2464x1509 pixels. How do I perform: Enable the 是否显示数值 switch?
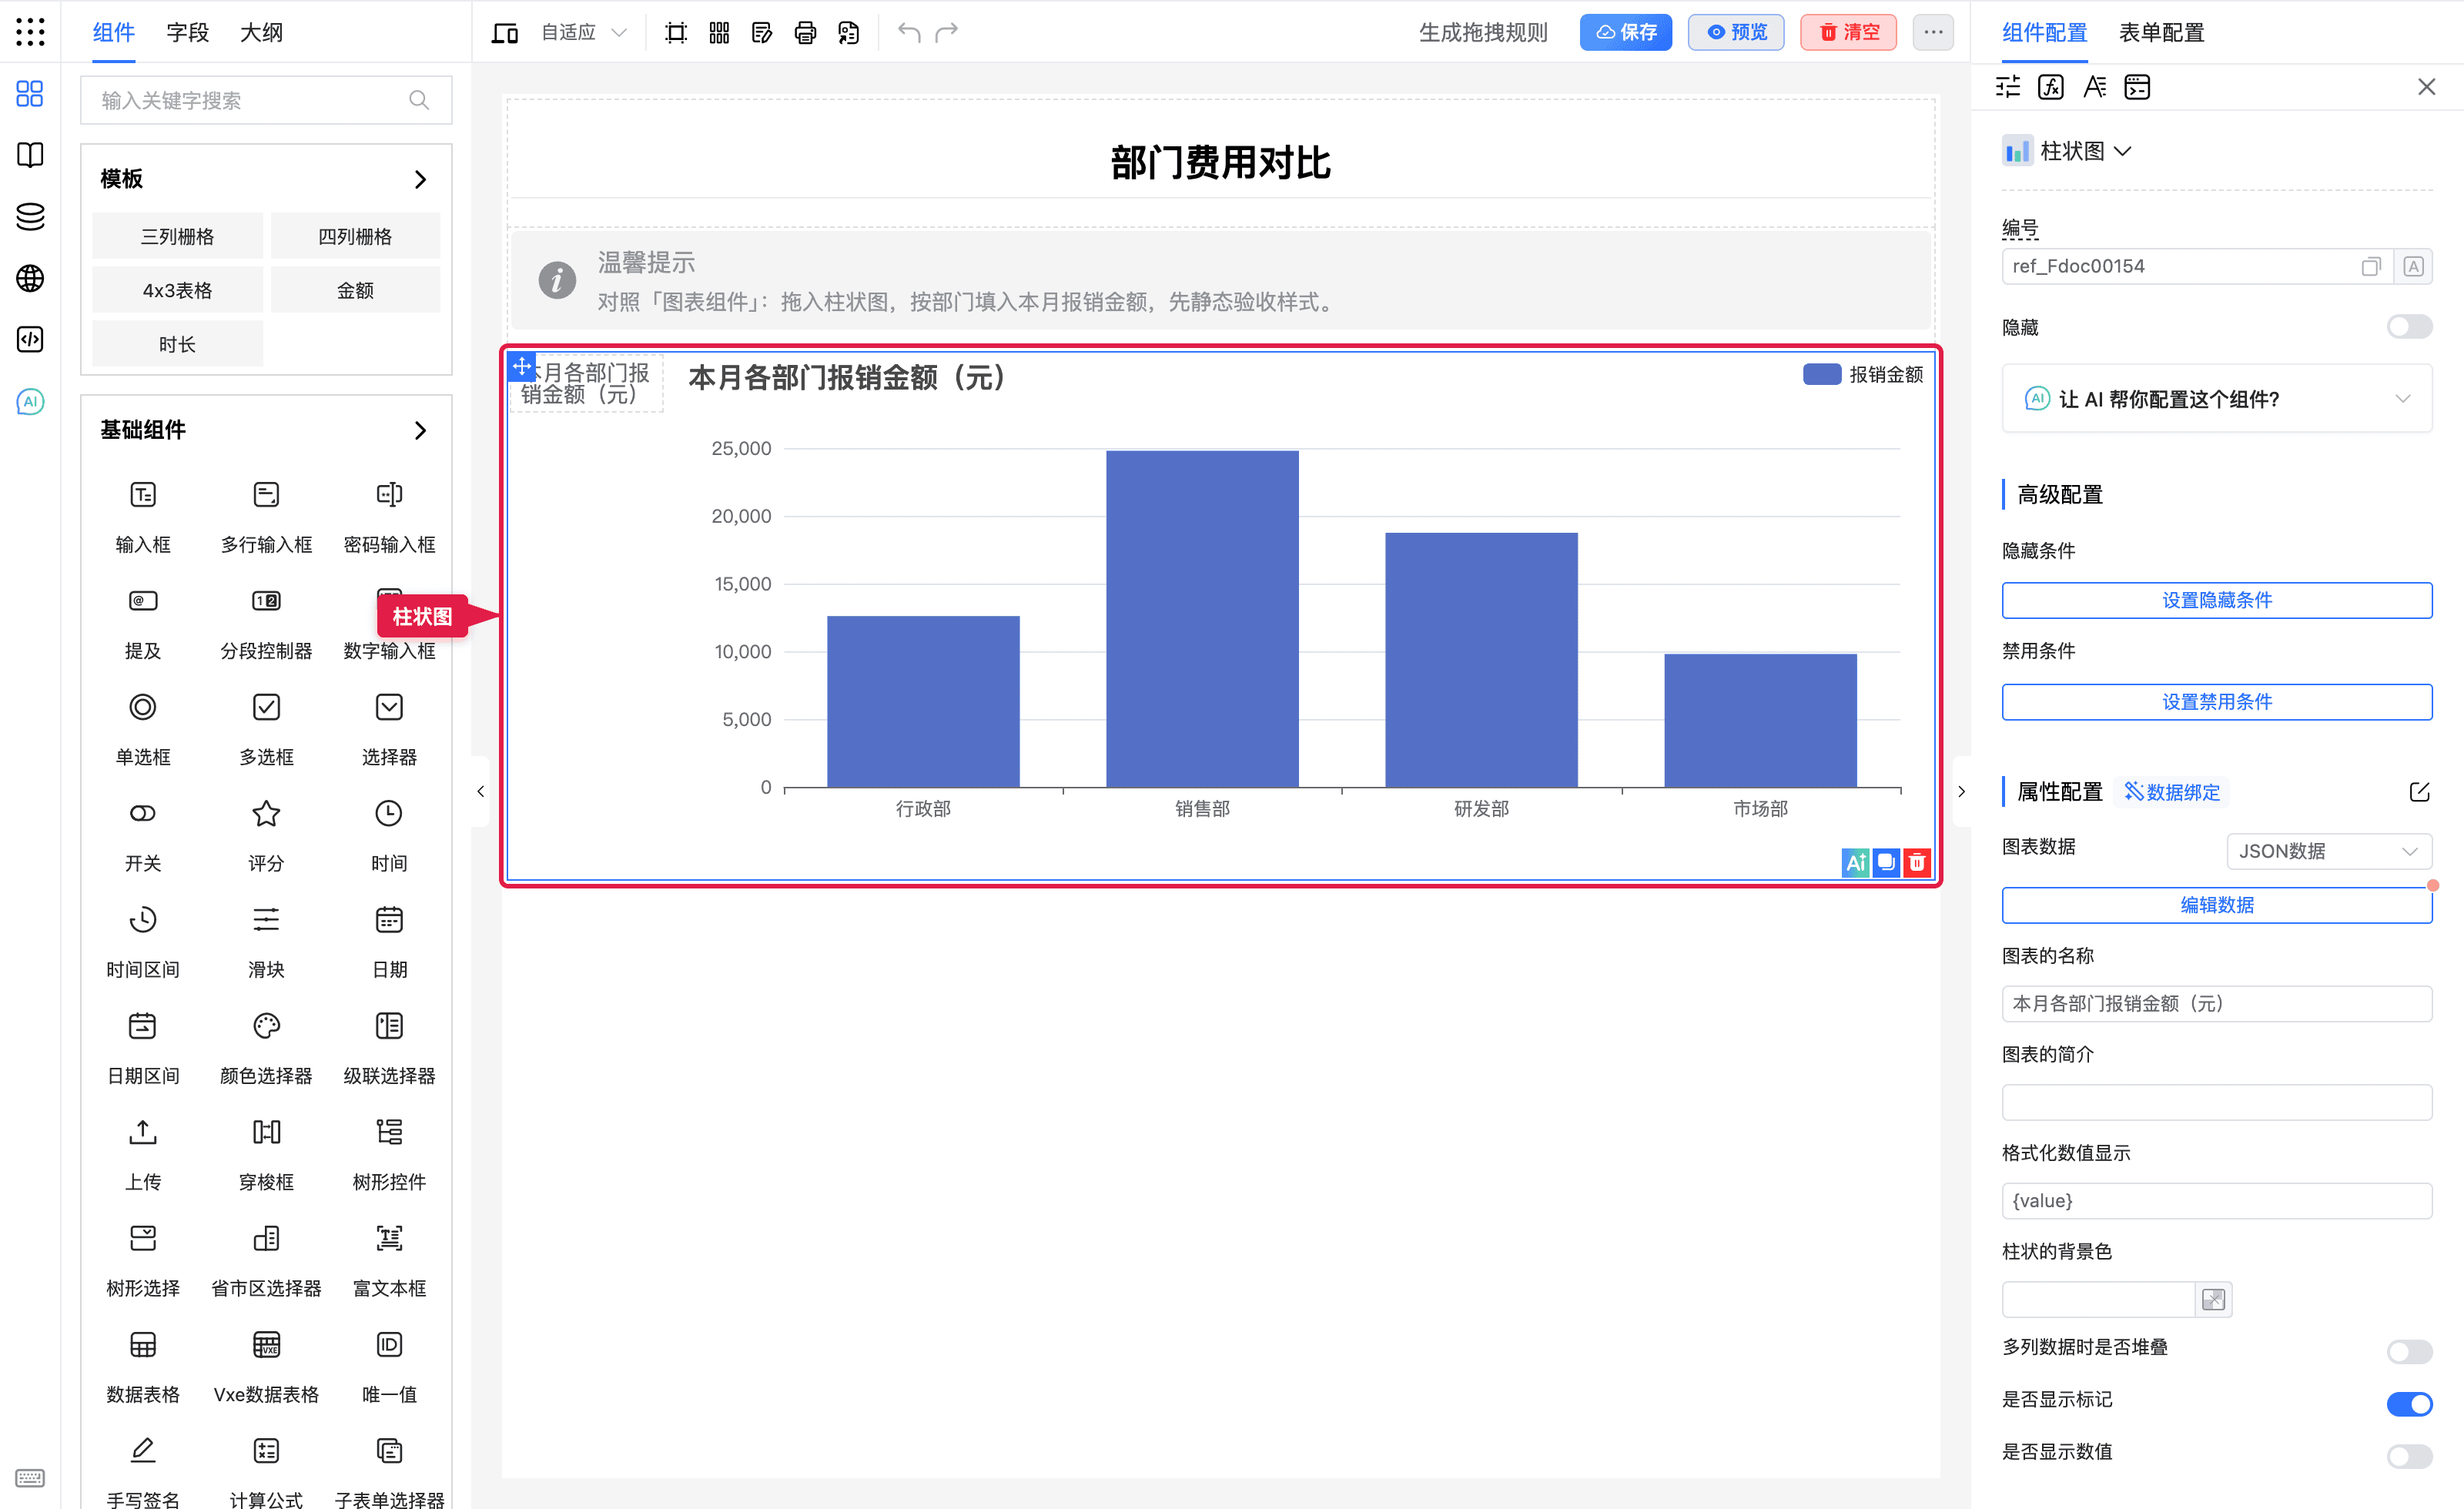coord(2410,1456)
